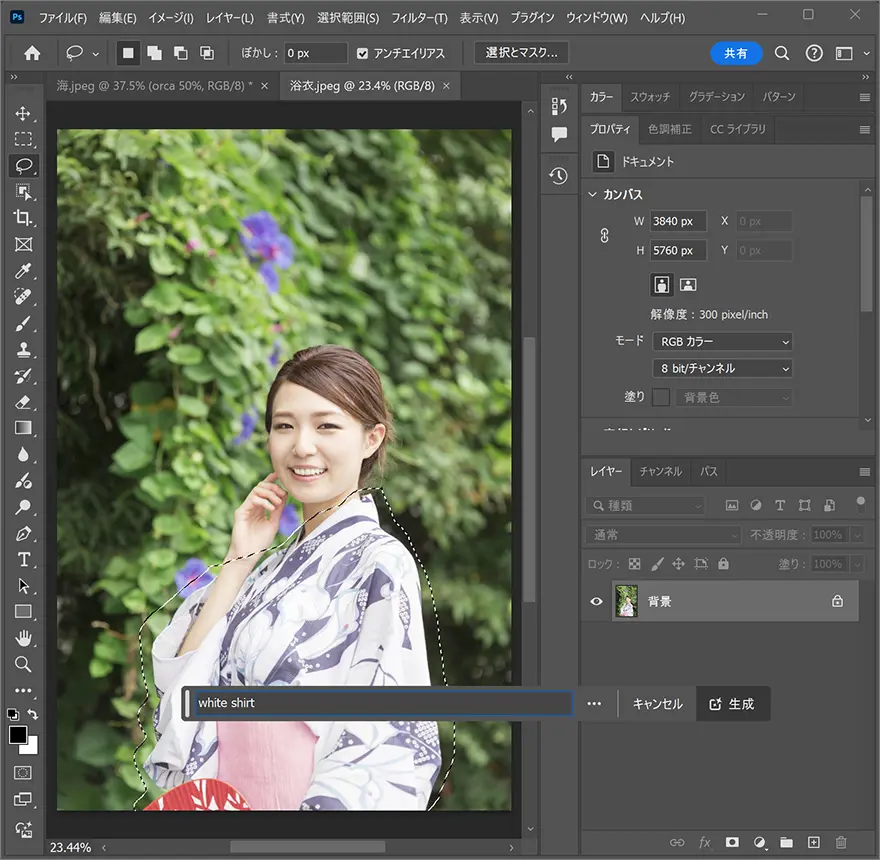Close the 浴衣.jpeg document tab

click(446, 86)
